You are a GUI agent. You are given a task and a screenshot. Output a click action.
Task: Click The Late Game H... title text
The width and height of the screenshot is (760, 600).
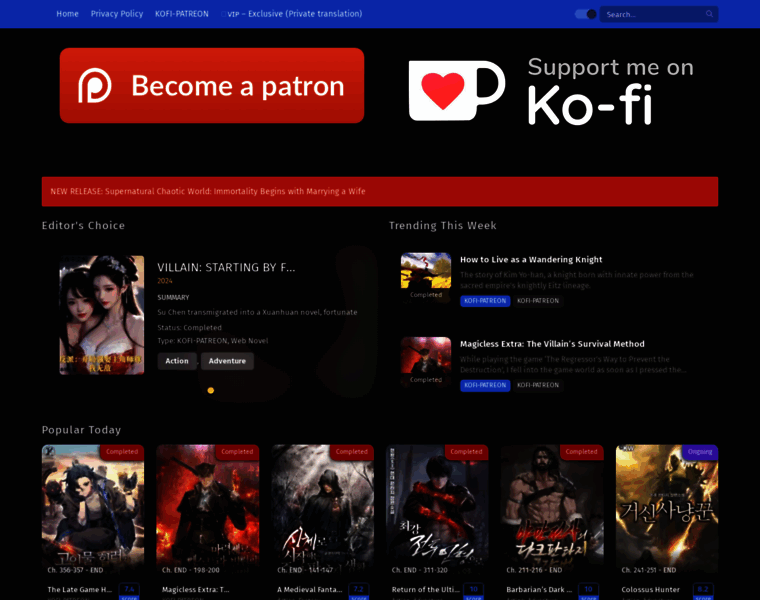pyautogui.click(x=79, y=590)
